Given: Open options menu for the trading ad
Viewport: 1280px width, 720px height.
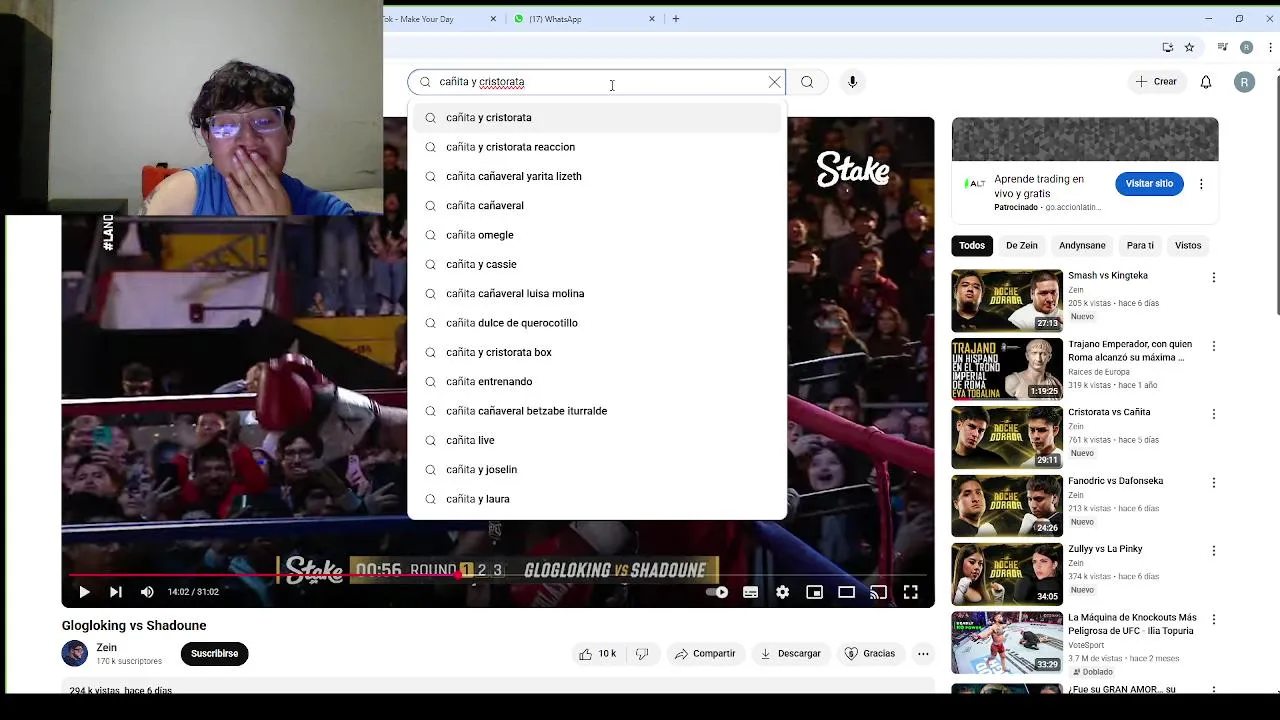Looking at the screenshot, I should 1201,184.
